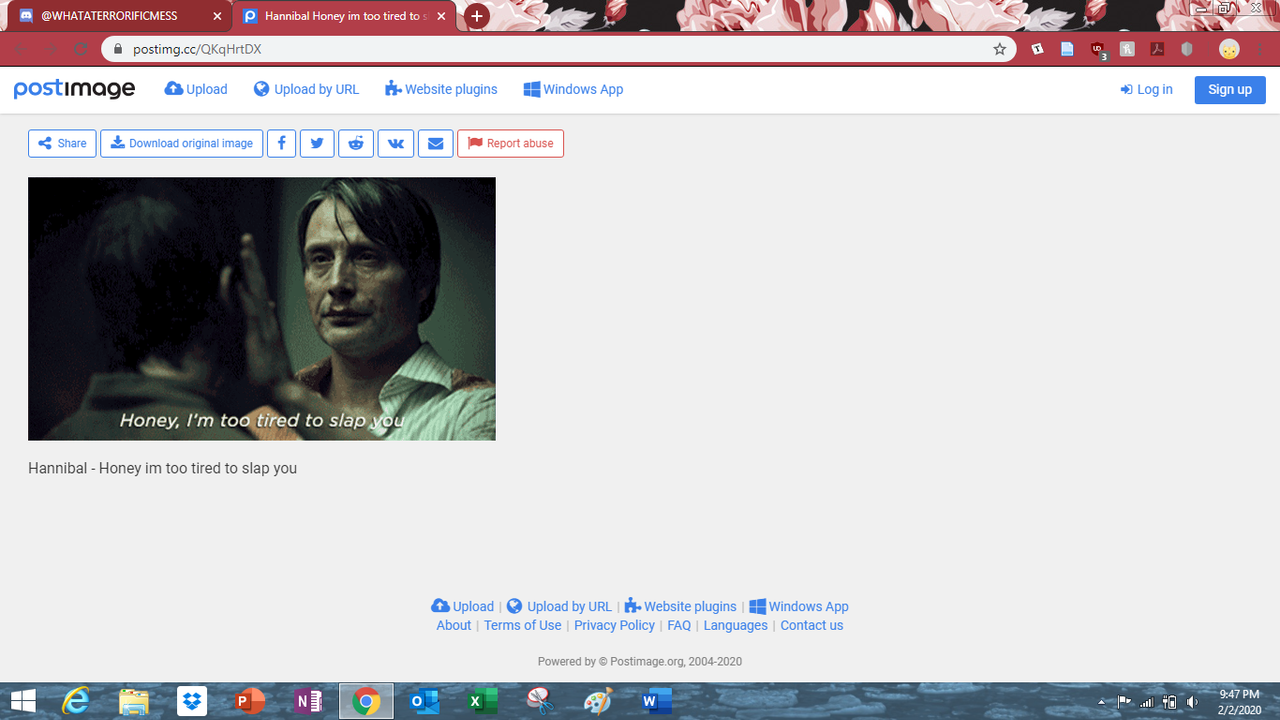Share image via email envelope icon

pyautogui.click(x=435, y=143)
